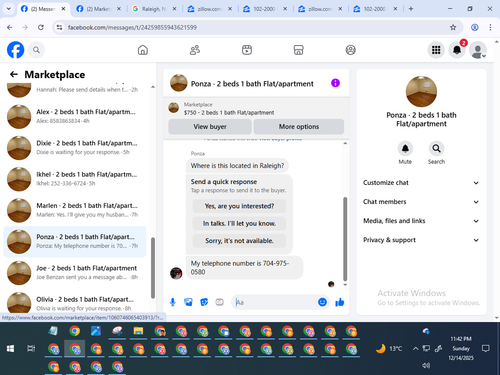Send quick reply 'Sorry, it's not available.'

point(239,241)
